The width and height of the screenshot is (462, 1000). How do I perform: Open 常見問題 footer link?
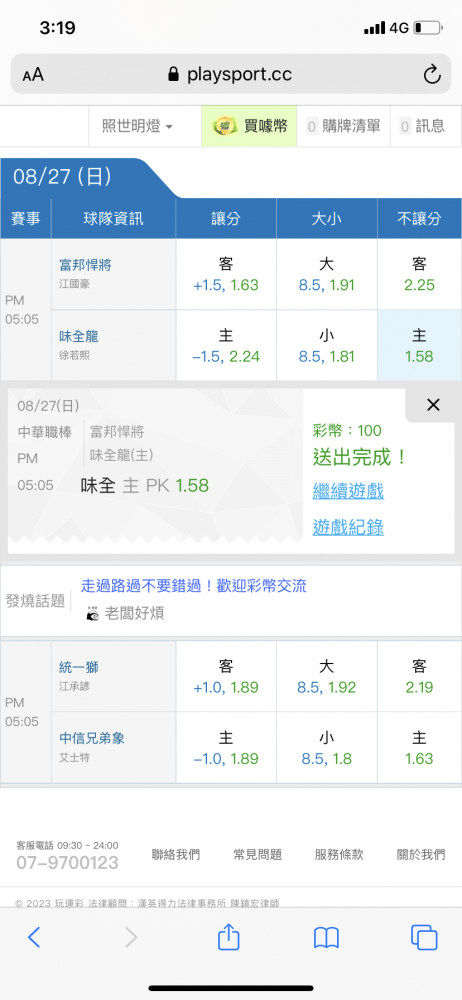click(x=257, y=855)
